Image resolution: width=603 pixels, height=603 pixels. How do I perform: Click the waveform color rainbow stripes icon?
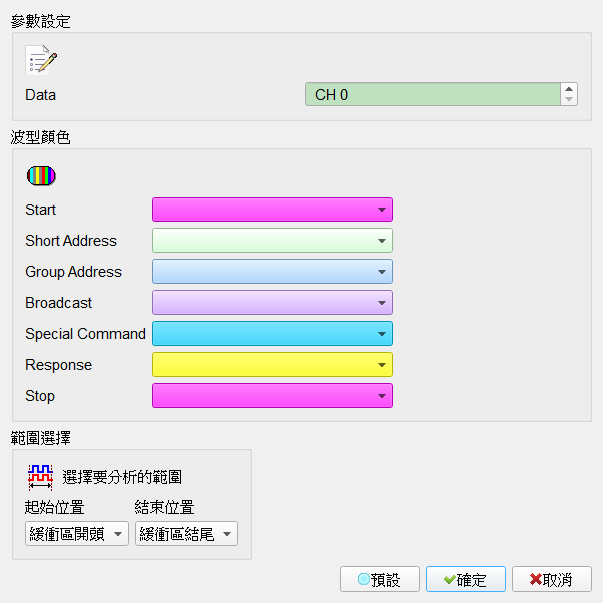(41, 176)
